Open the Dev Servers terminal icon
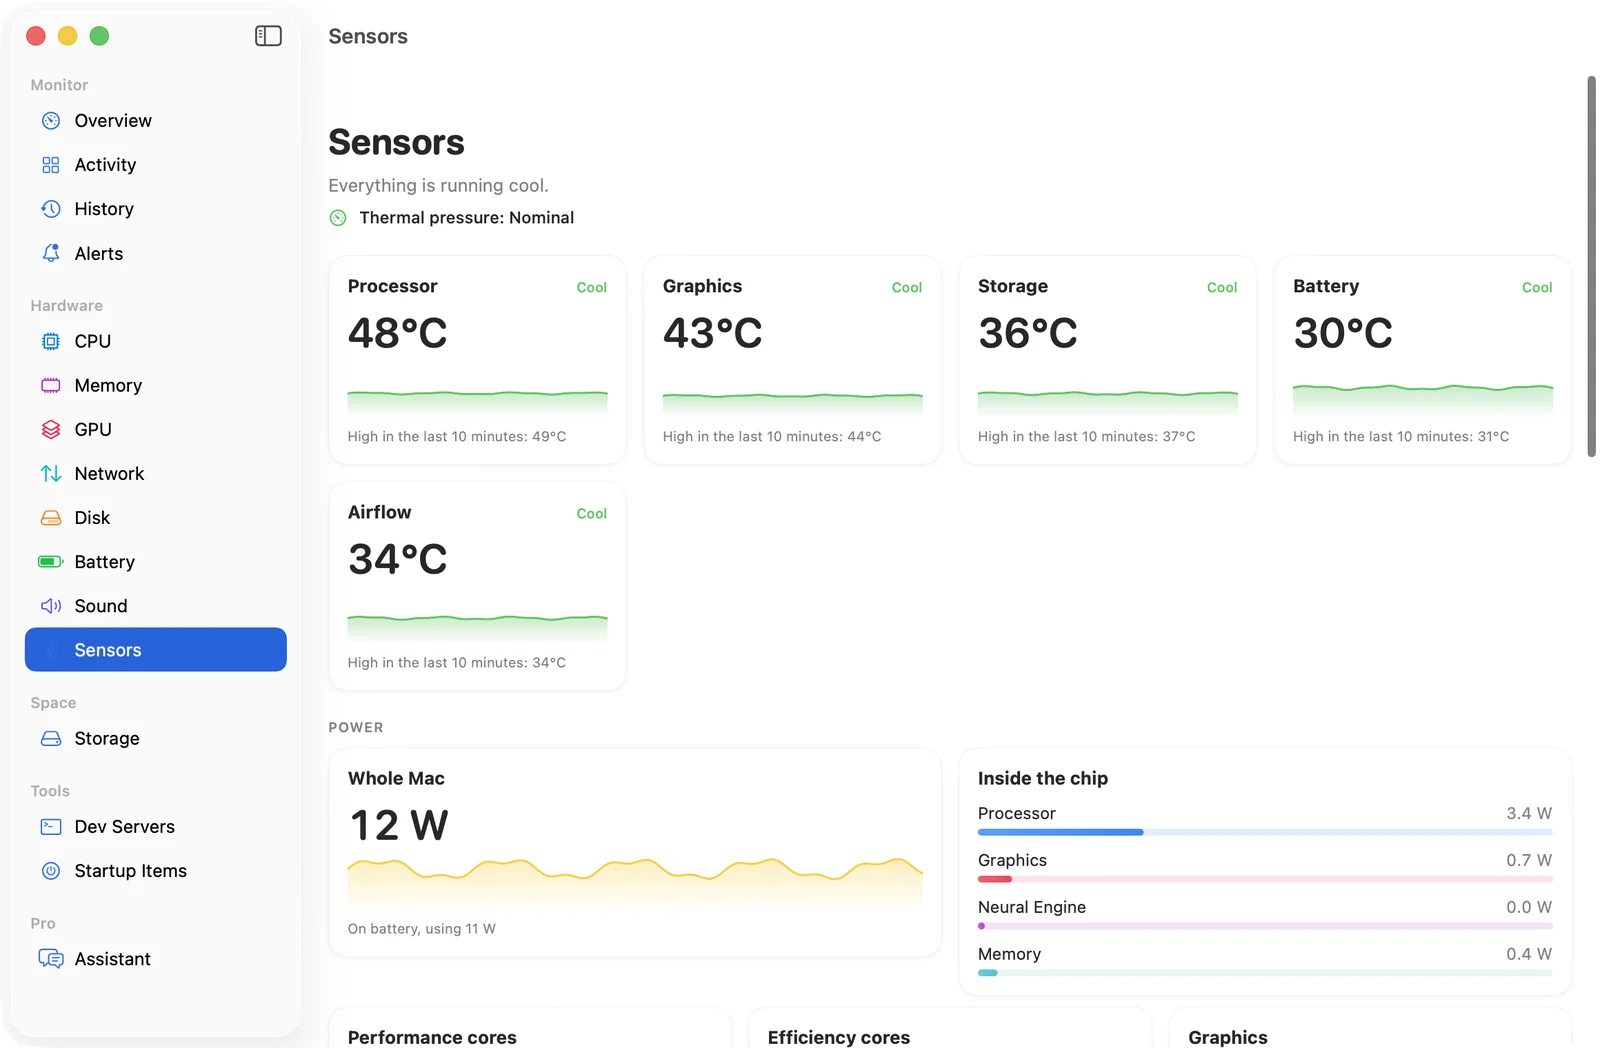Screen dimensions: 1600x1048 (x=51, y=826)
